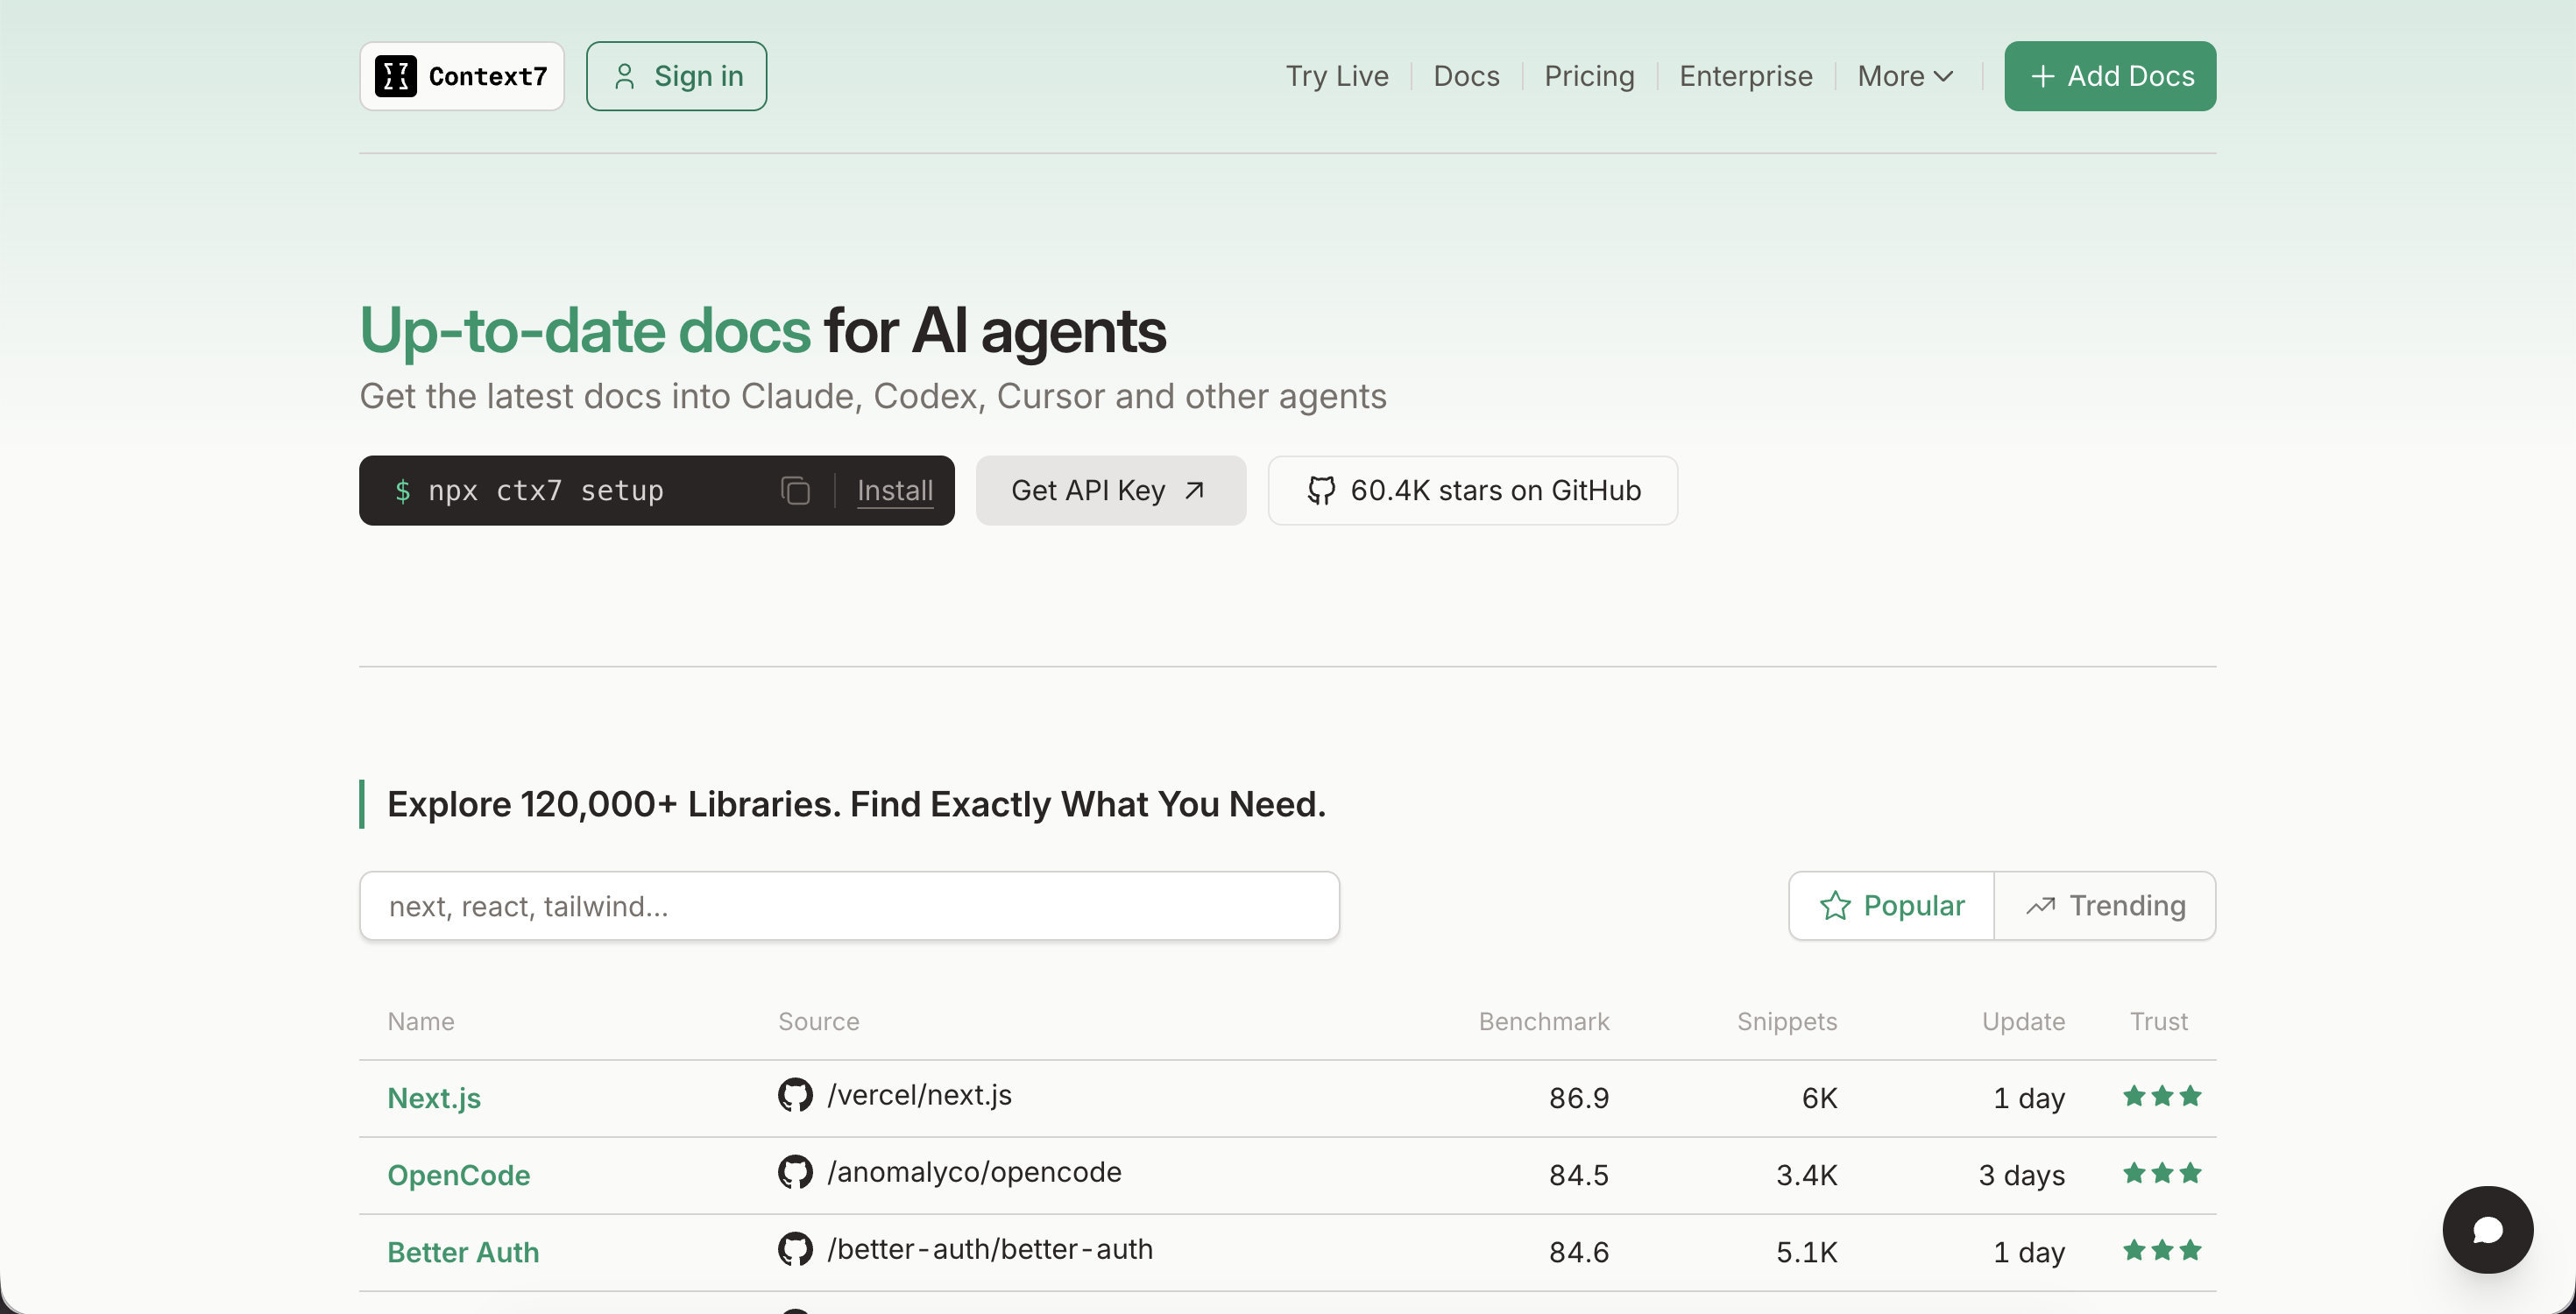The image size is (2576, 1314).
Task: Open 60.4K stars on GitHub button
Action: (1473, 490)
